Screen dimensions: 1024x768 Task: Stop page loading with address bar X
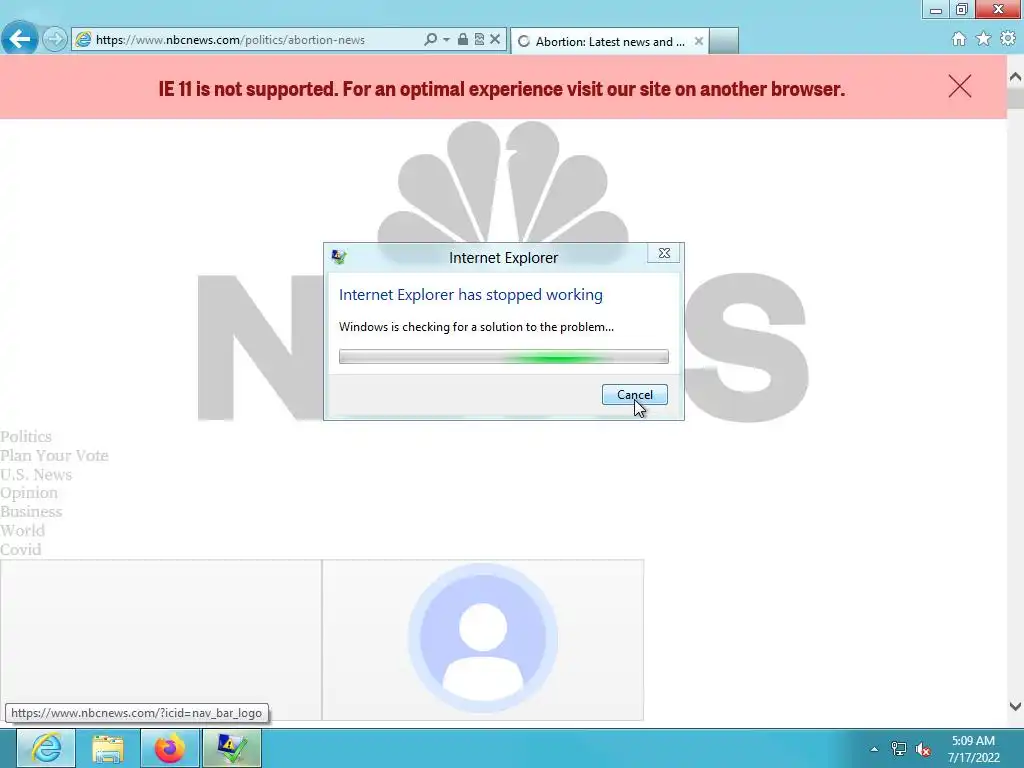click(x=495, y=39)
